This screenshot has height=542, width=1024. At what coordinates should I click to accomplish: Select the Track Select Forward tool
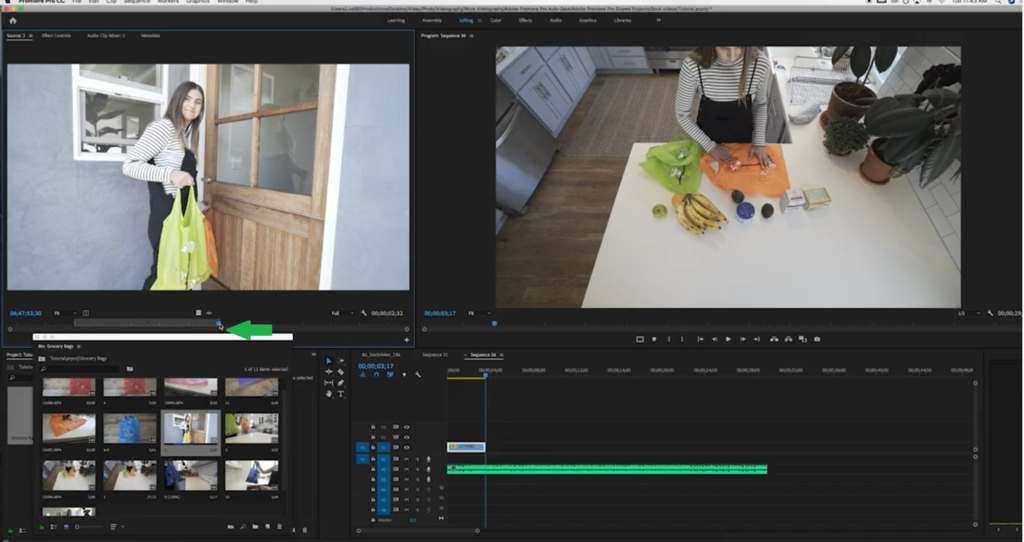point(340,361)
